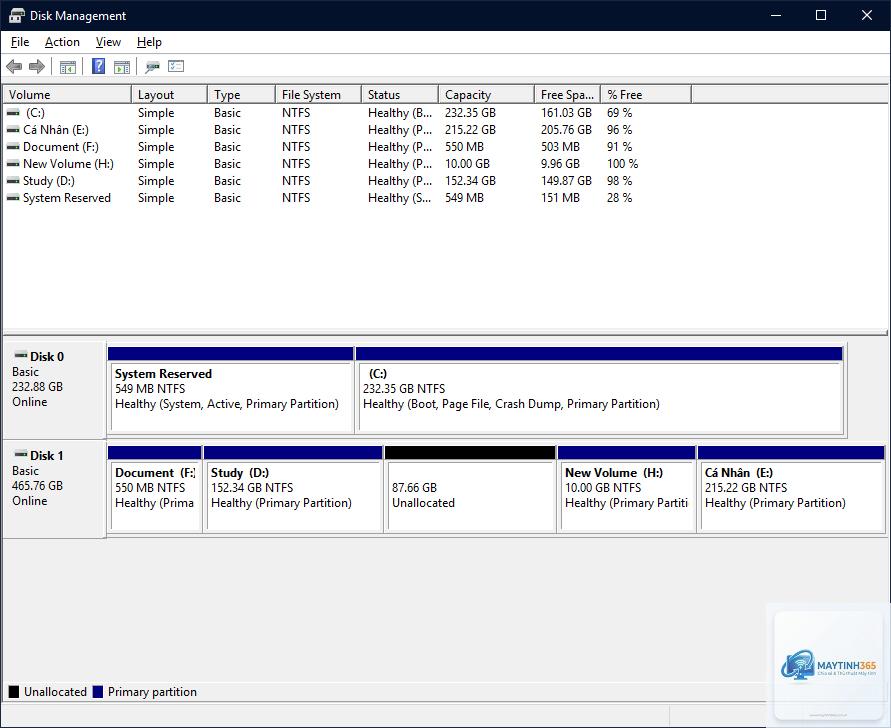Image resolution: width=891 pixels, height=728 pixels.
Task: Sort by the Status column header
Action: 400,94
